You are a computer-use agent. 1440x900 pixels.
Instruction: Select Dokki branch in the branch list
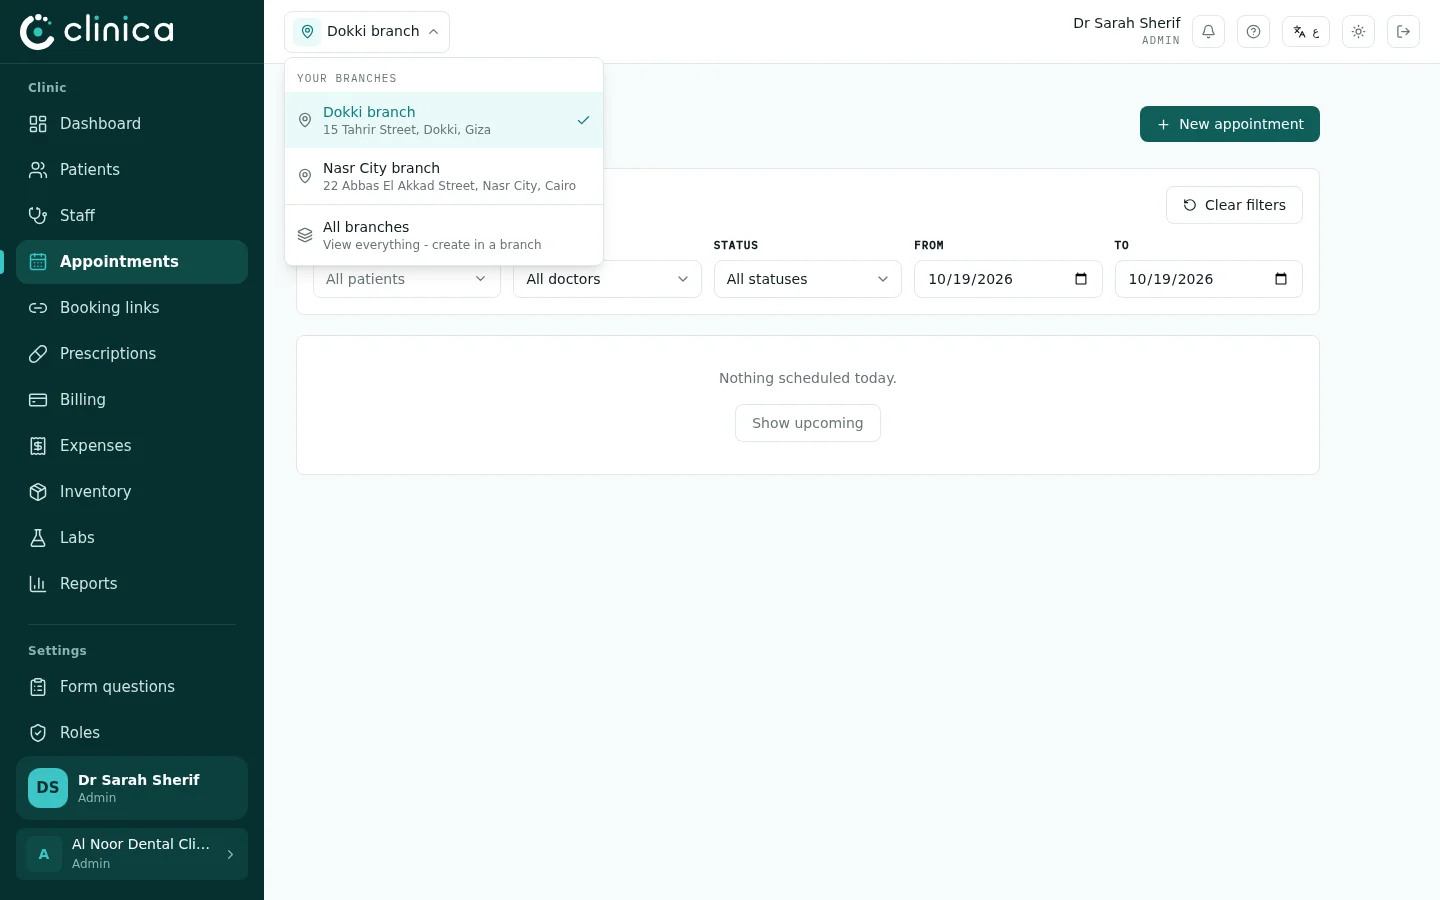click(444, 120)
